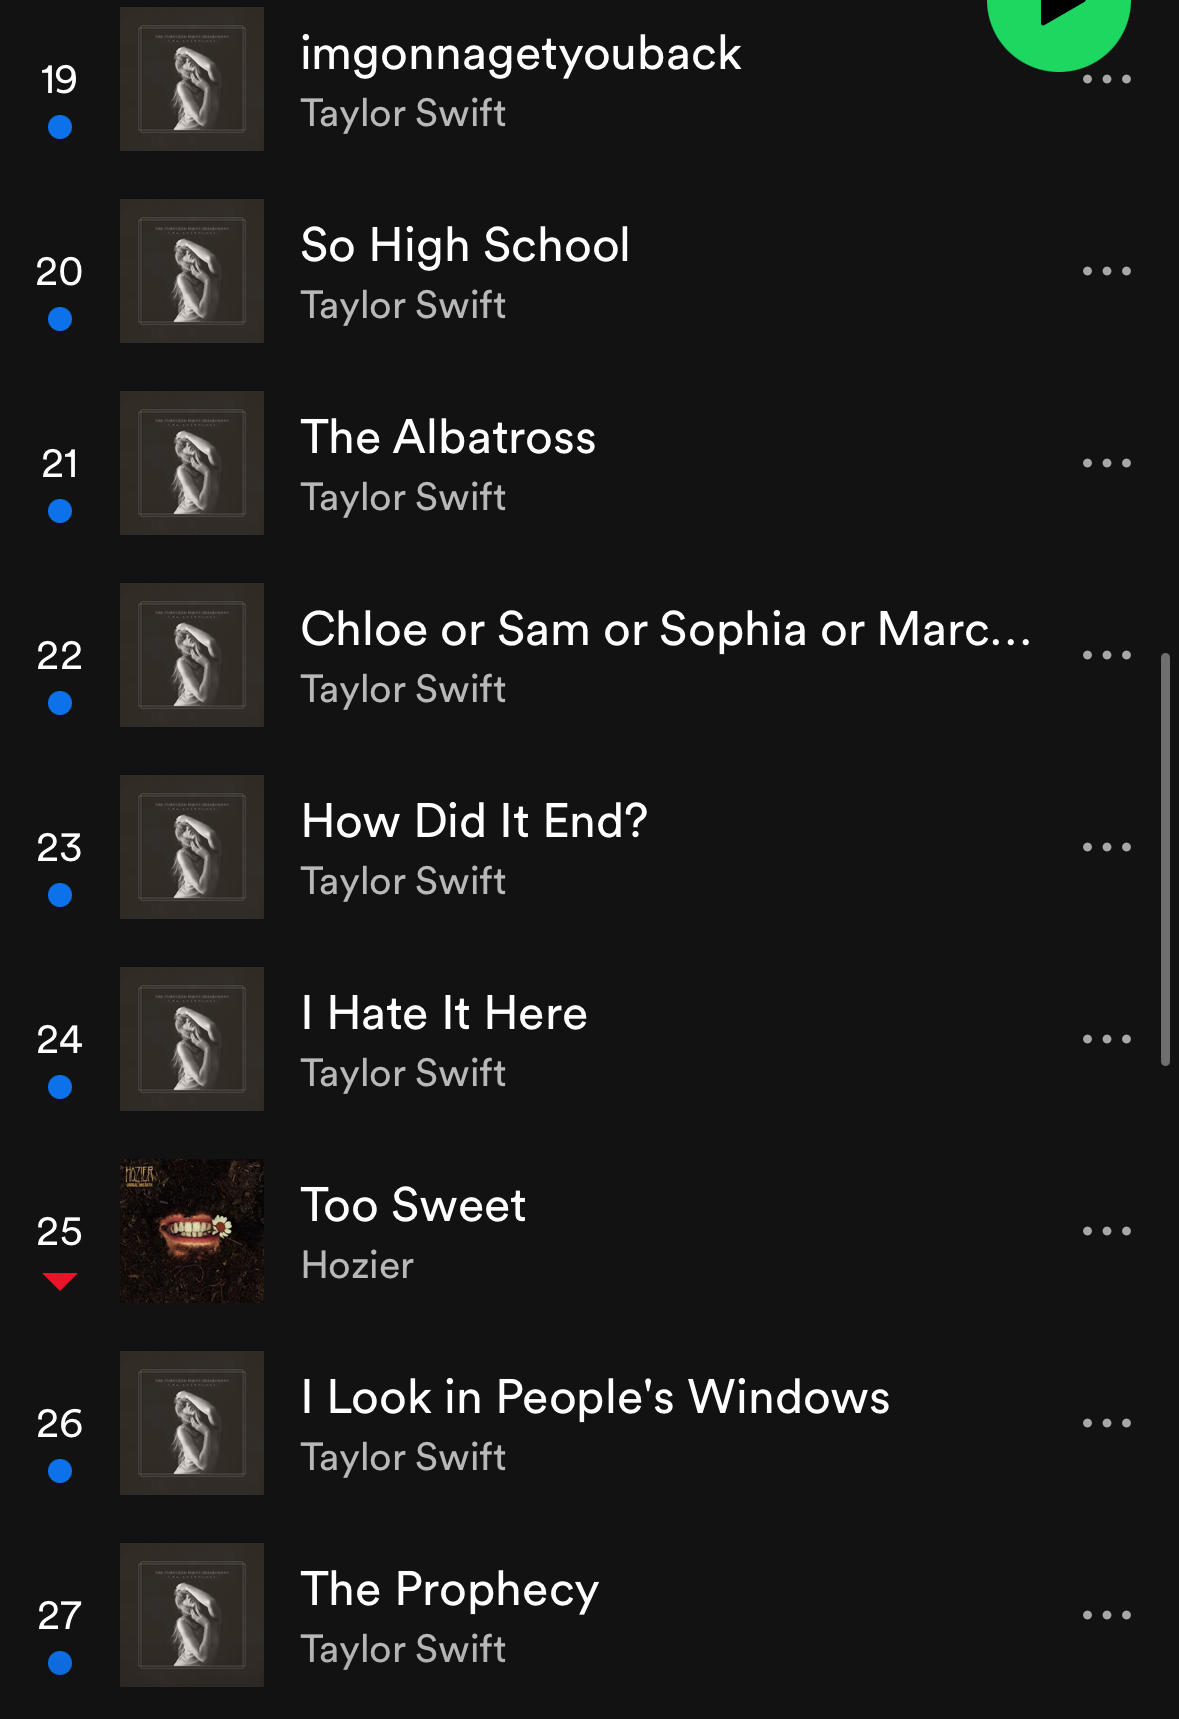Click the Hozier artist name

click(x=357, y=1265)
